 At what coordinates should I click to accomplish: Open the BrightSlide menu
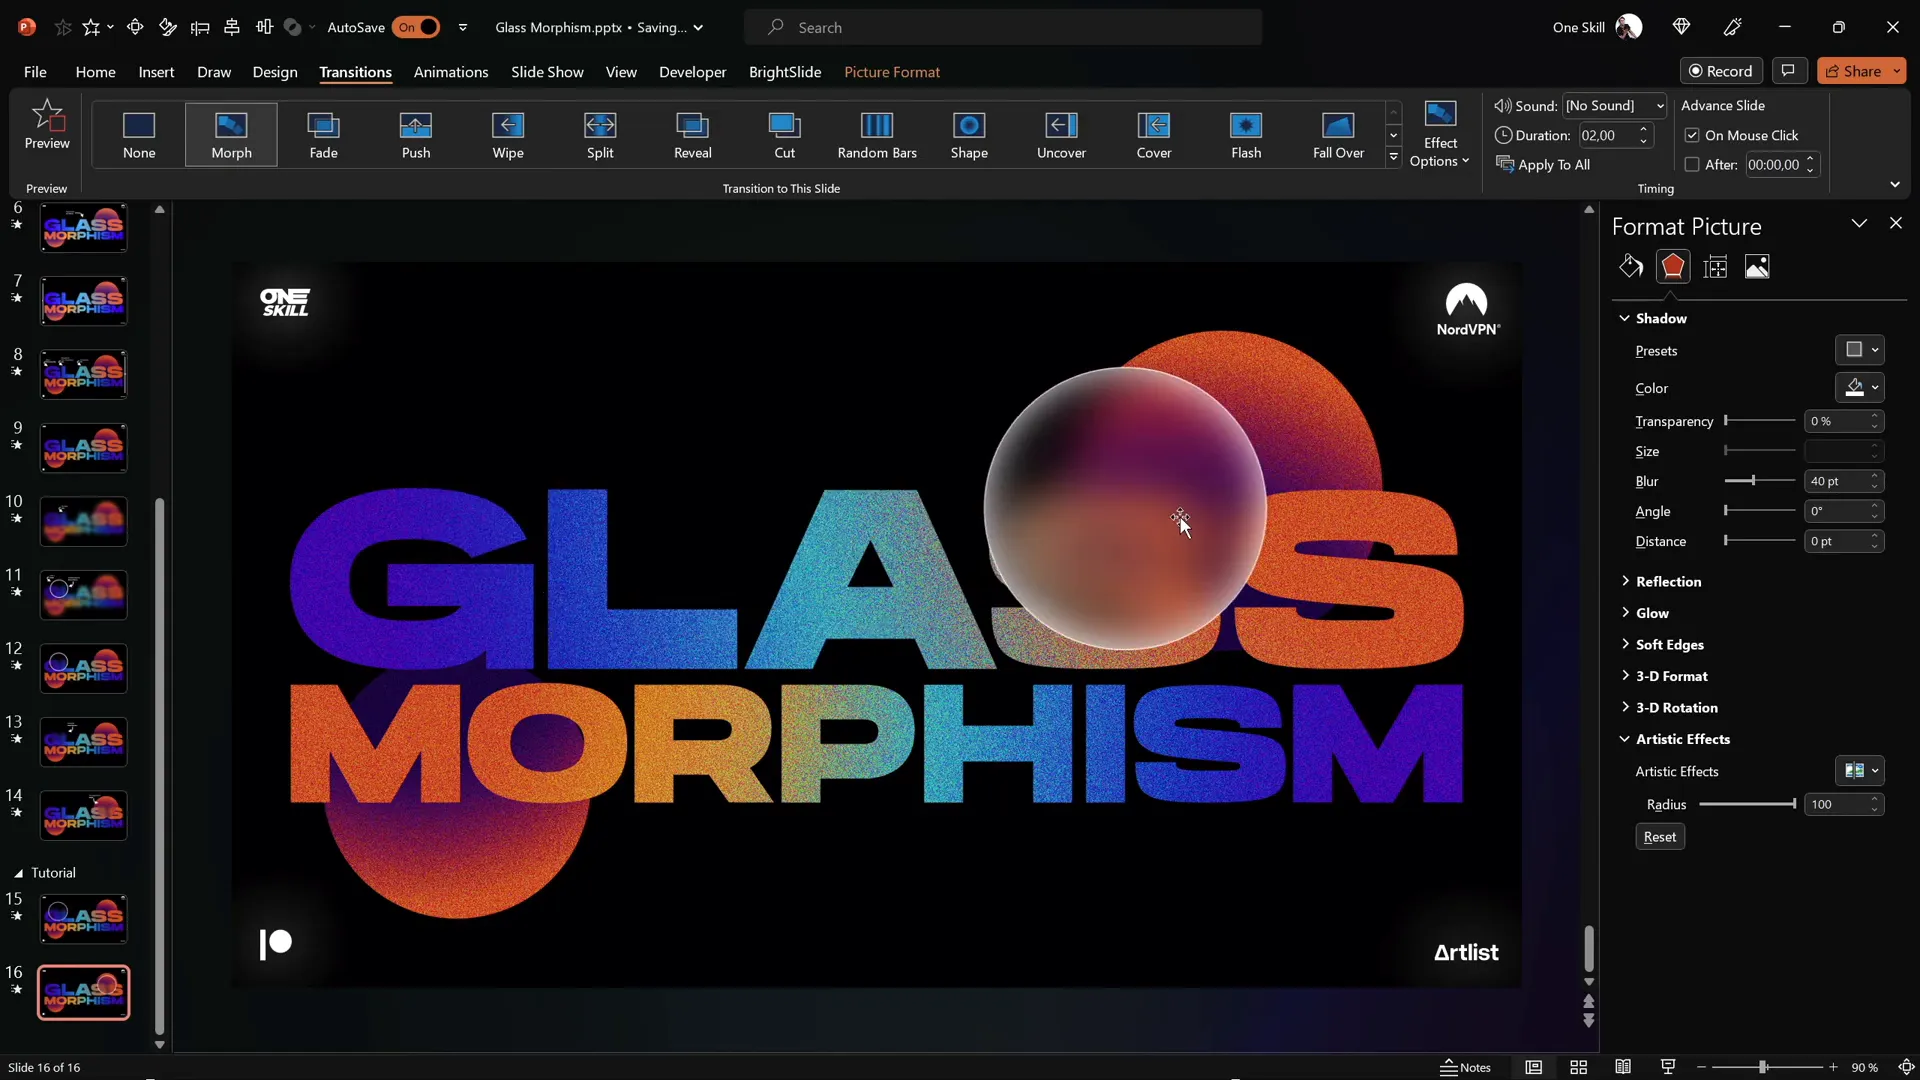click(785, 72)
